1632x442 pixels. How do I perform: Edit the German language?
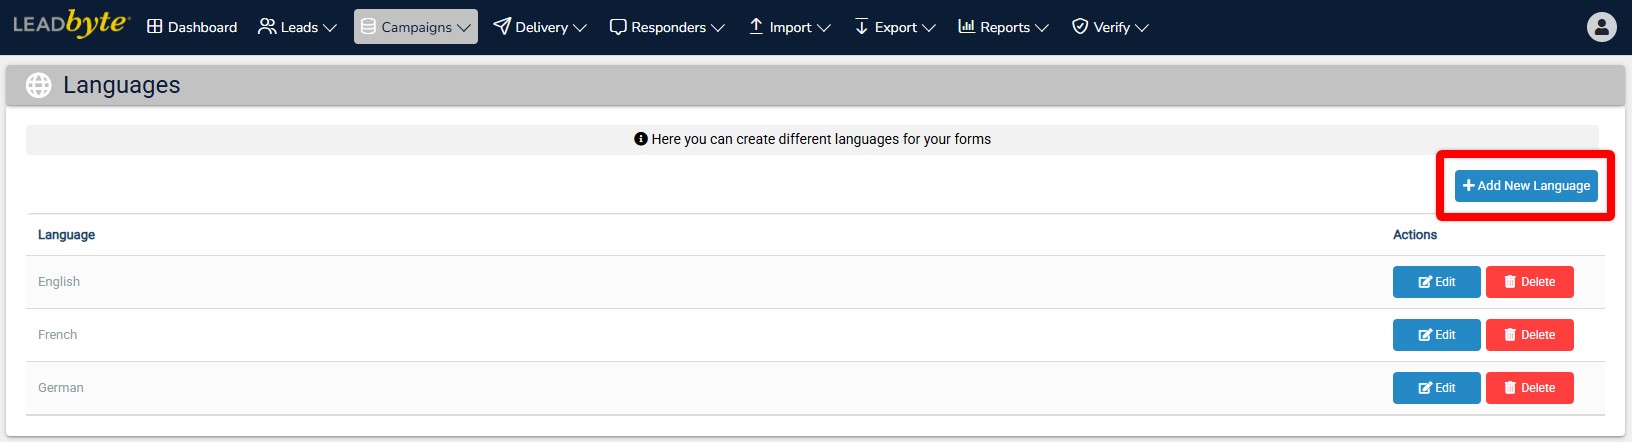pos(1437,388)
